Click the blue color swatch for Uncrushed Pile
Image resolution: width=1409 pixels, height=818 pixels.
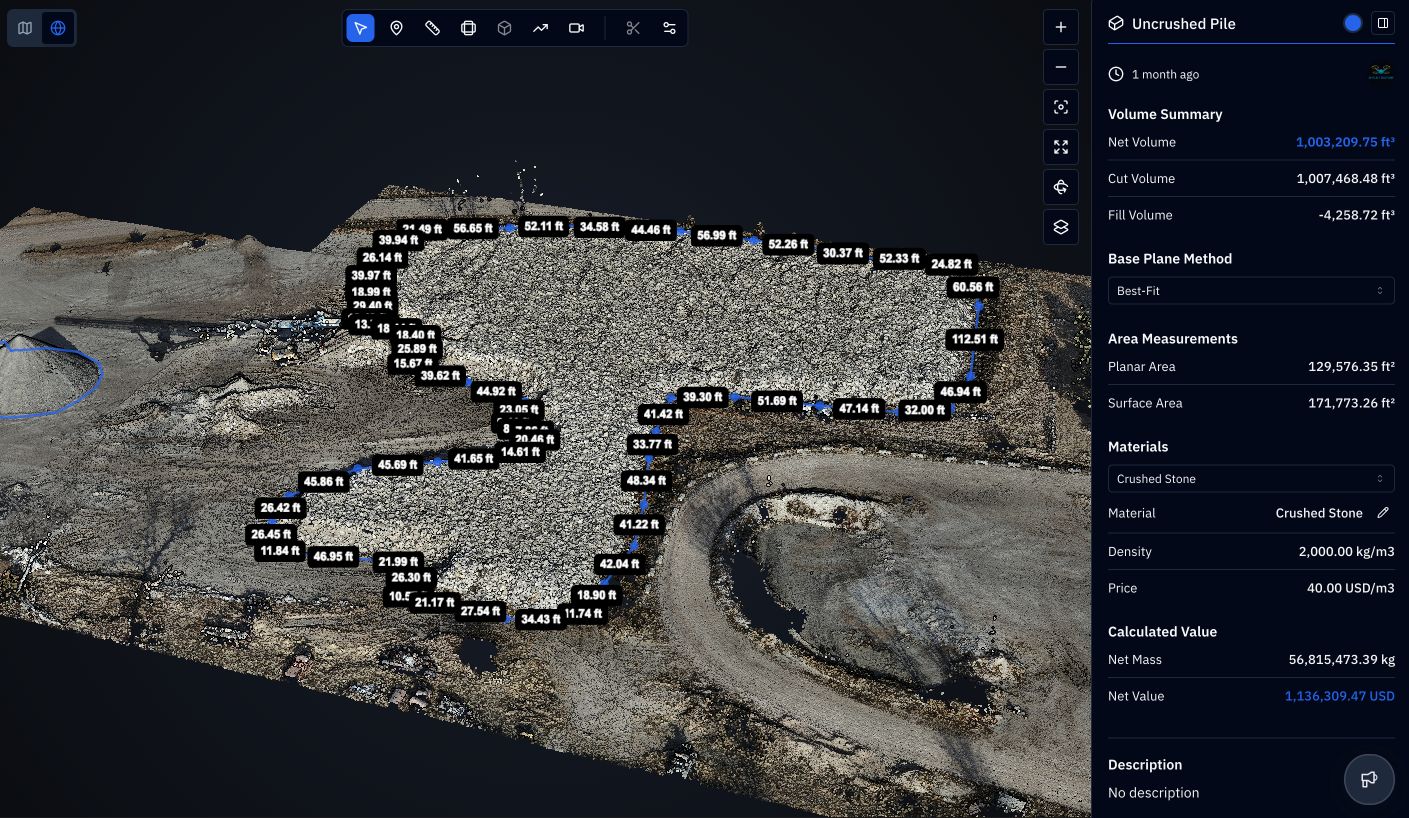(1353, 23)
